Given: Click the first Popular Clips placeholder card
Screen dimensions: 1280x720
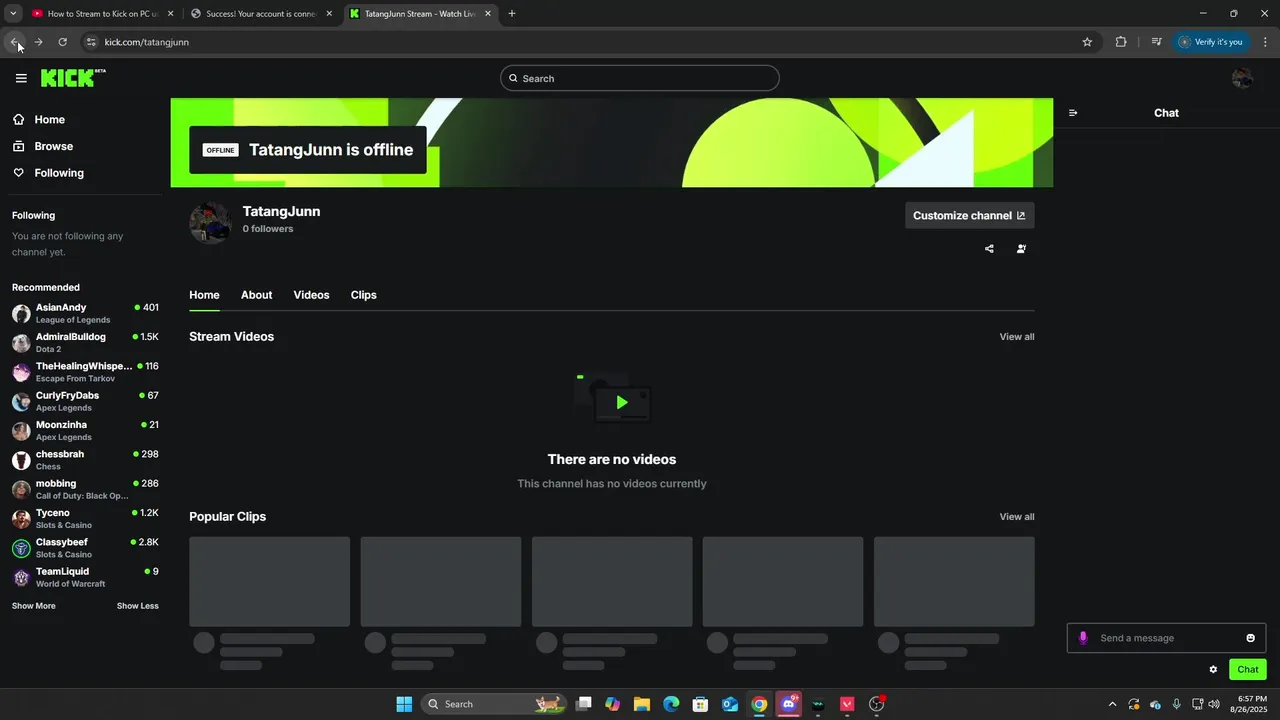Looking at the screenshot, I should point(270,582).
